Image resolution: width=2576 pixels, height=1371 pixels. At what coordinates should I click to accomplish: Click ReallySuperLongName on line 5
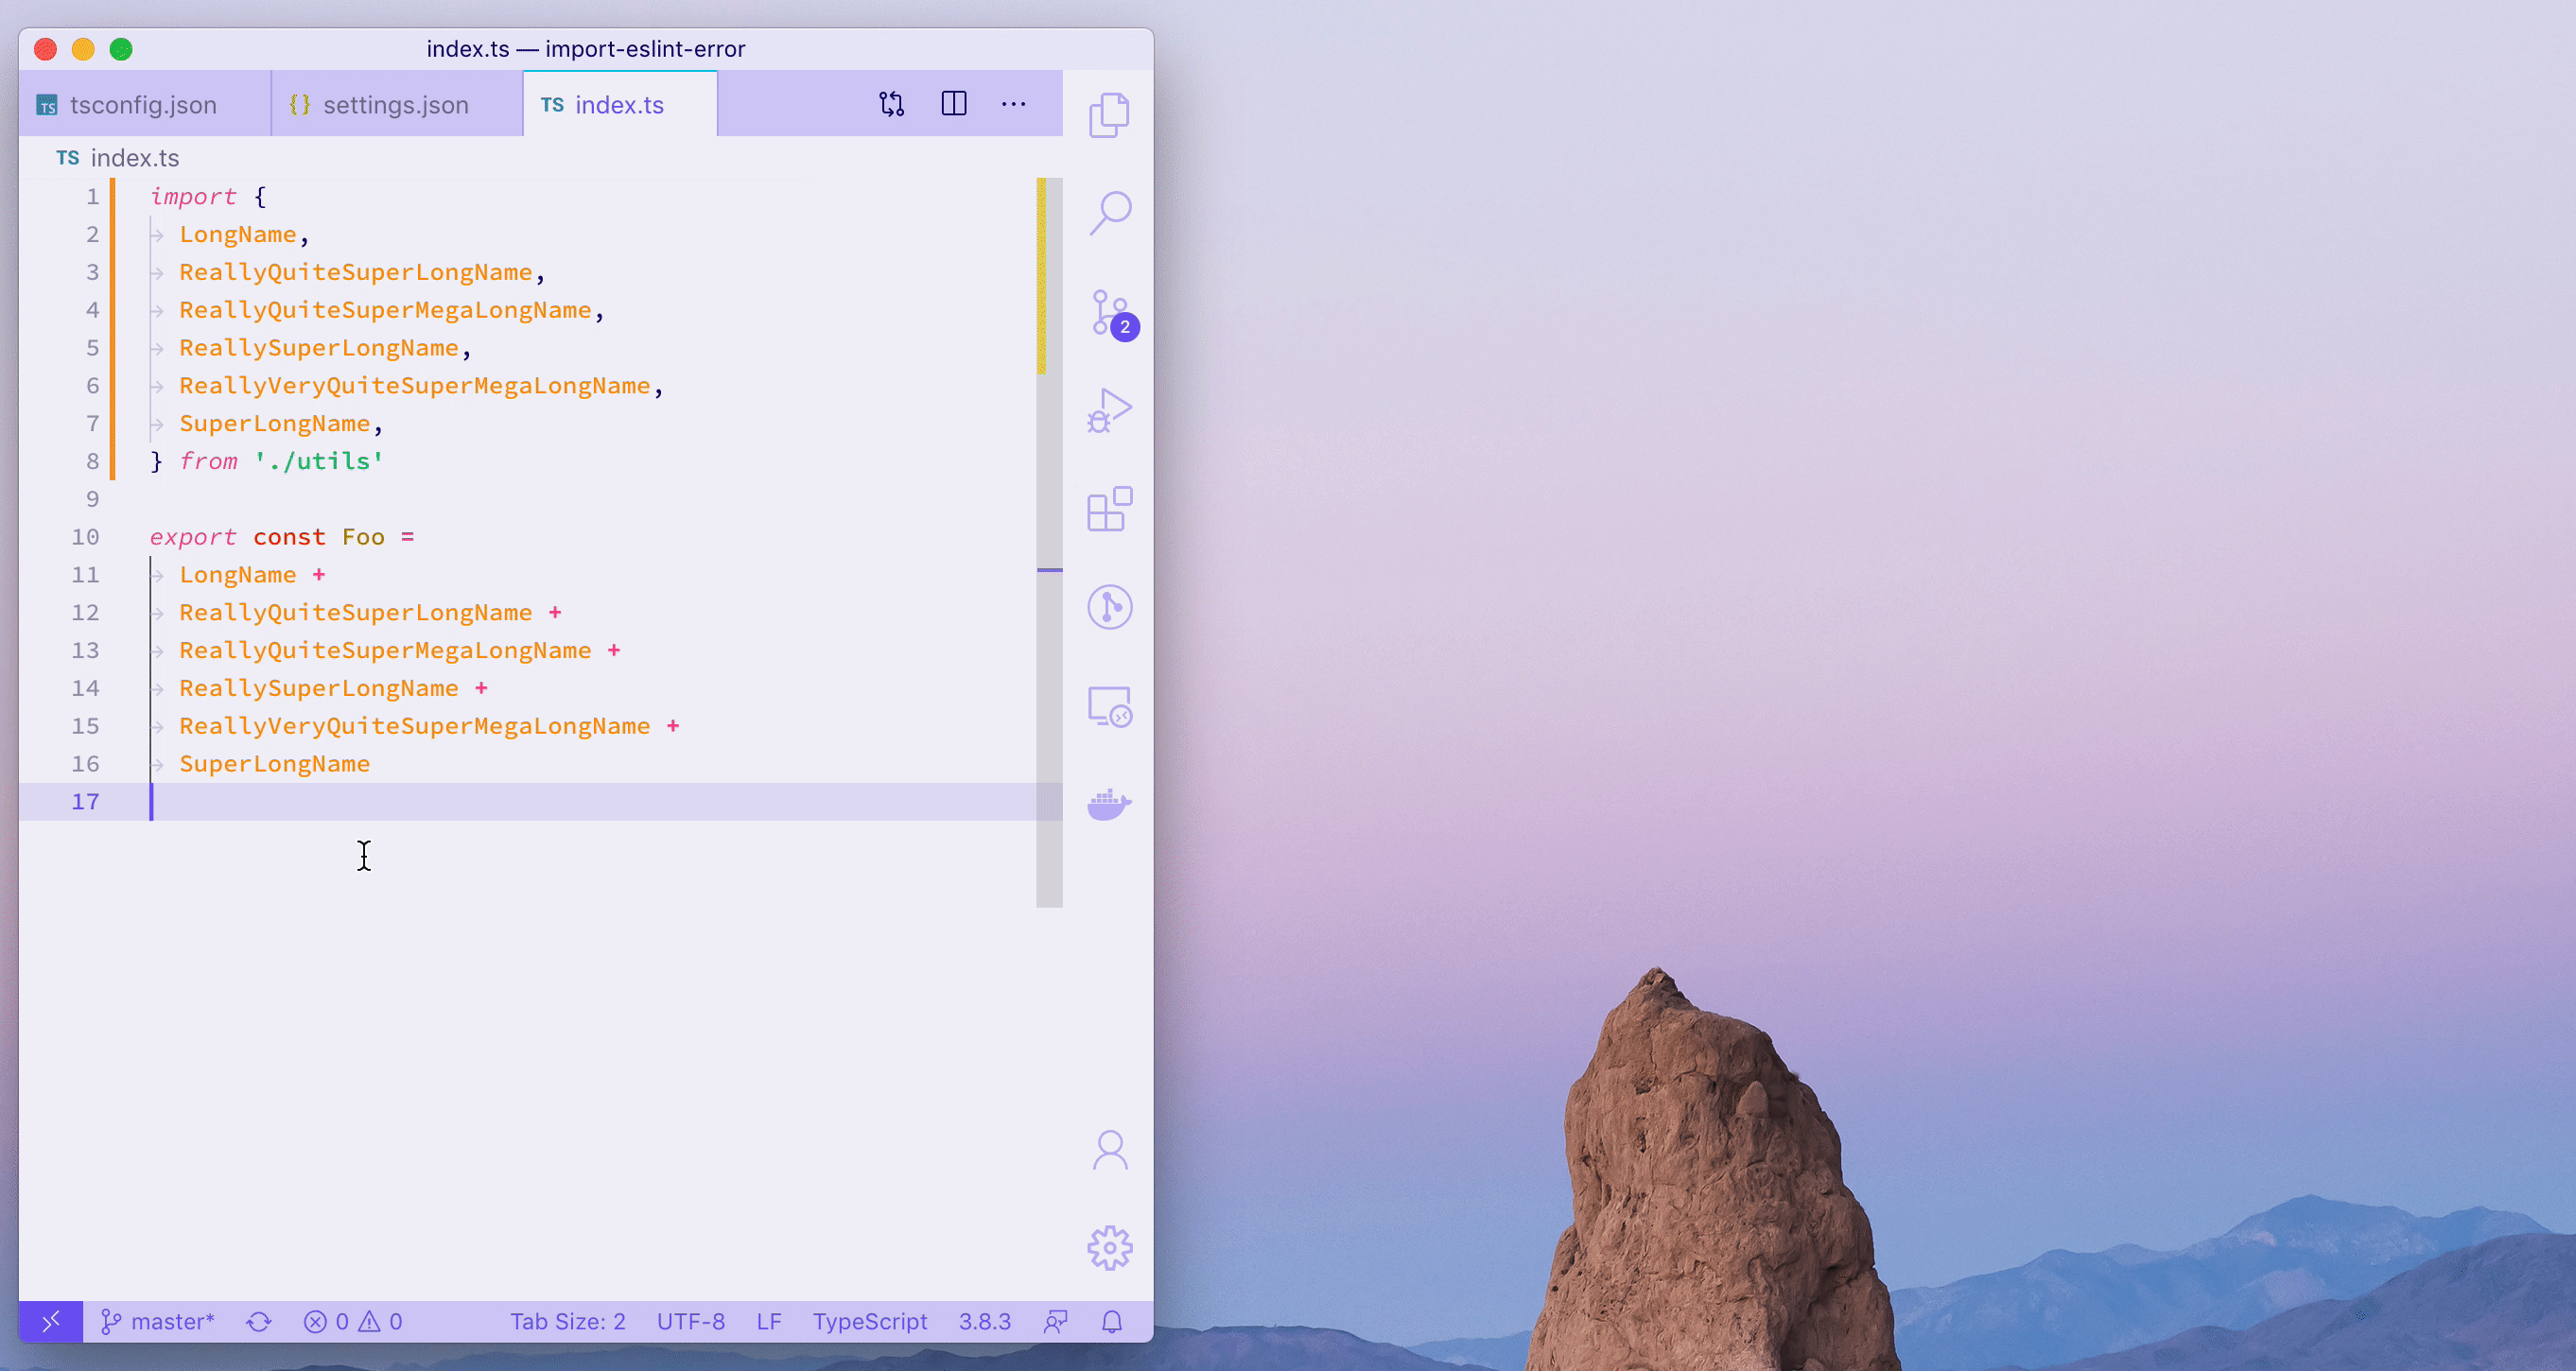pyautogui.click(x=319, y=348)
